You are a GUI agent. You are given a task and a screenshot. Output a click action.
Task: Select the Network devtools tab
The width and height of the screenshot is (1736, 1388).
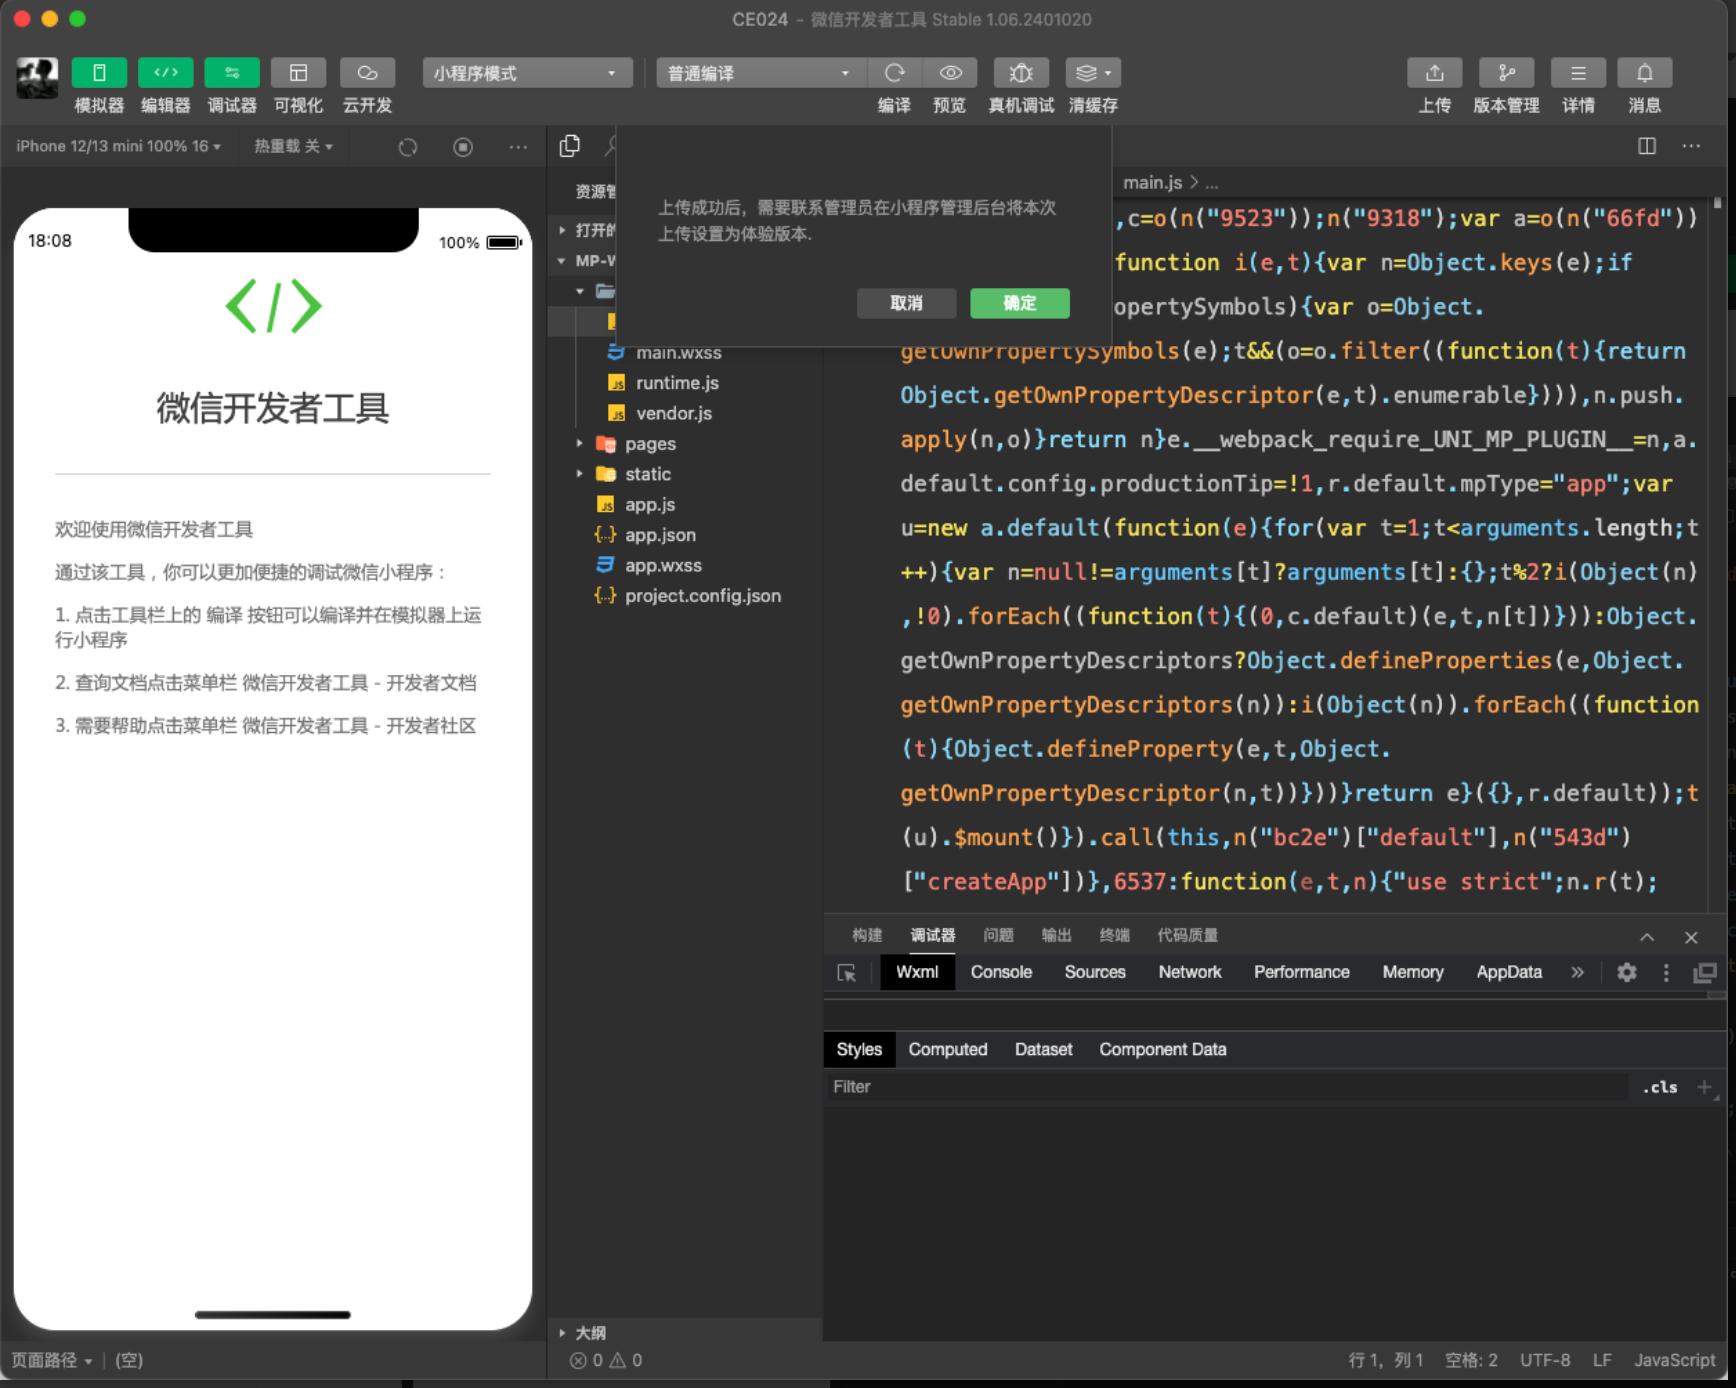(x=1190, y=972)
